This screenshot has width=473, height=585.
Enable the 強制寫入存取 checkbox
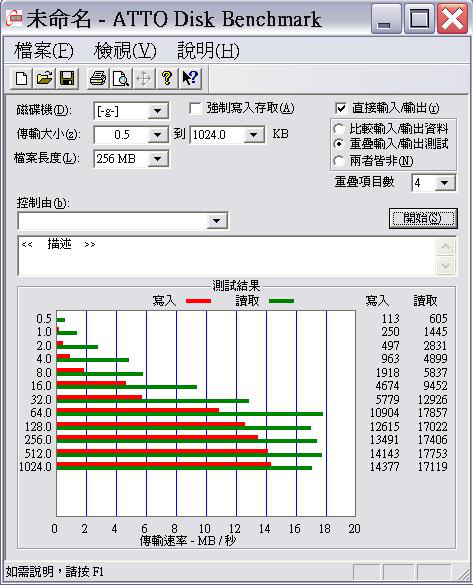click(195, 109)
